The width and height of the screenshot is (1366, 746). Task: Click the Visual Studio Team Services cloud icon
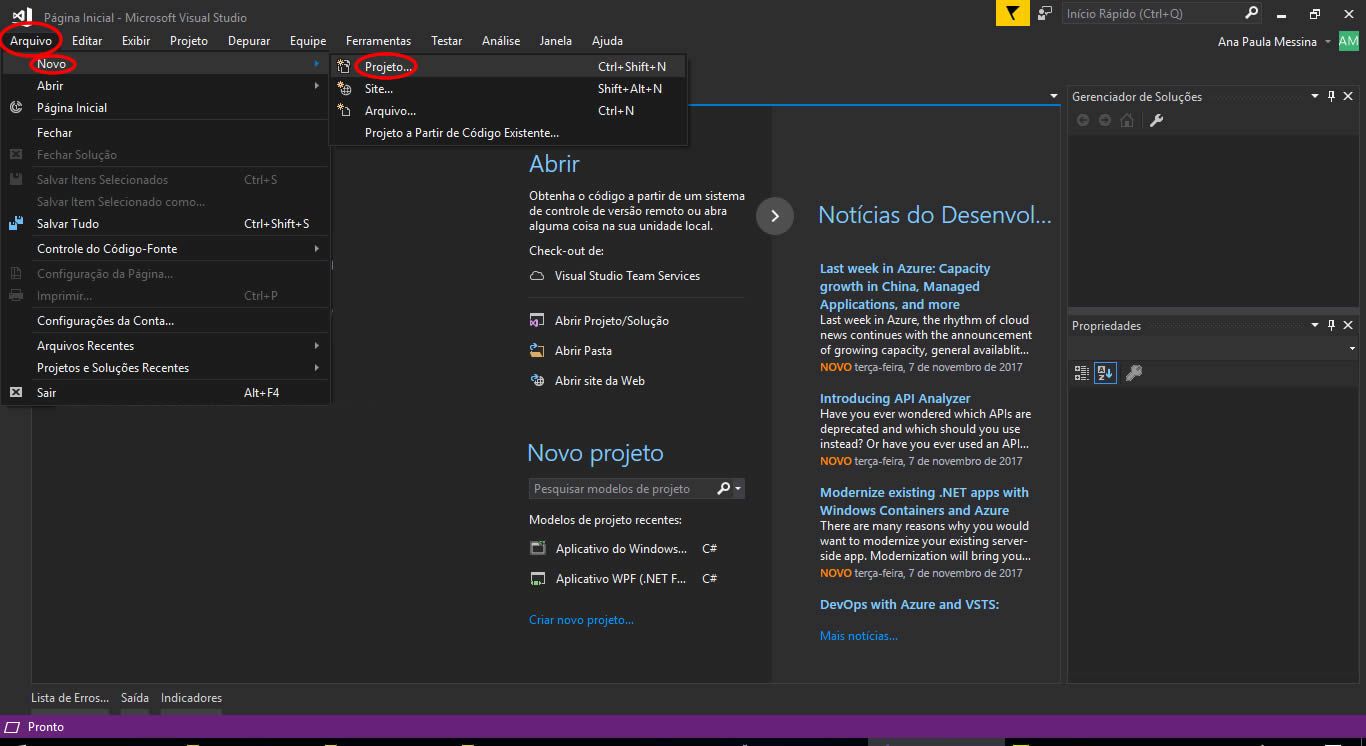point(537,276)
